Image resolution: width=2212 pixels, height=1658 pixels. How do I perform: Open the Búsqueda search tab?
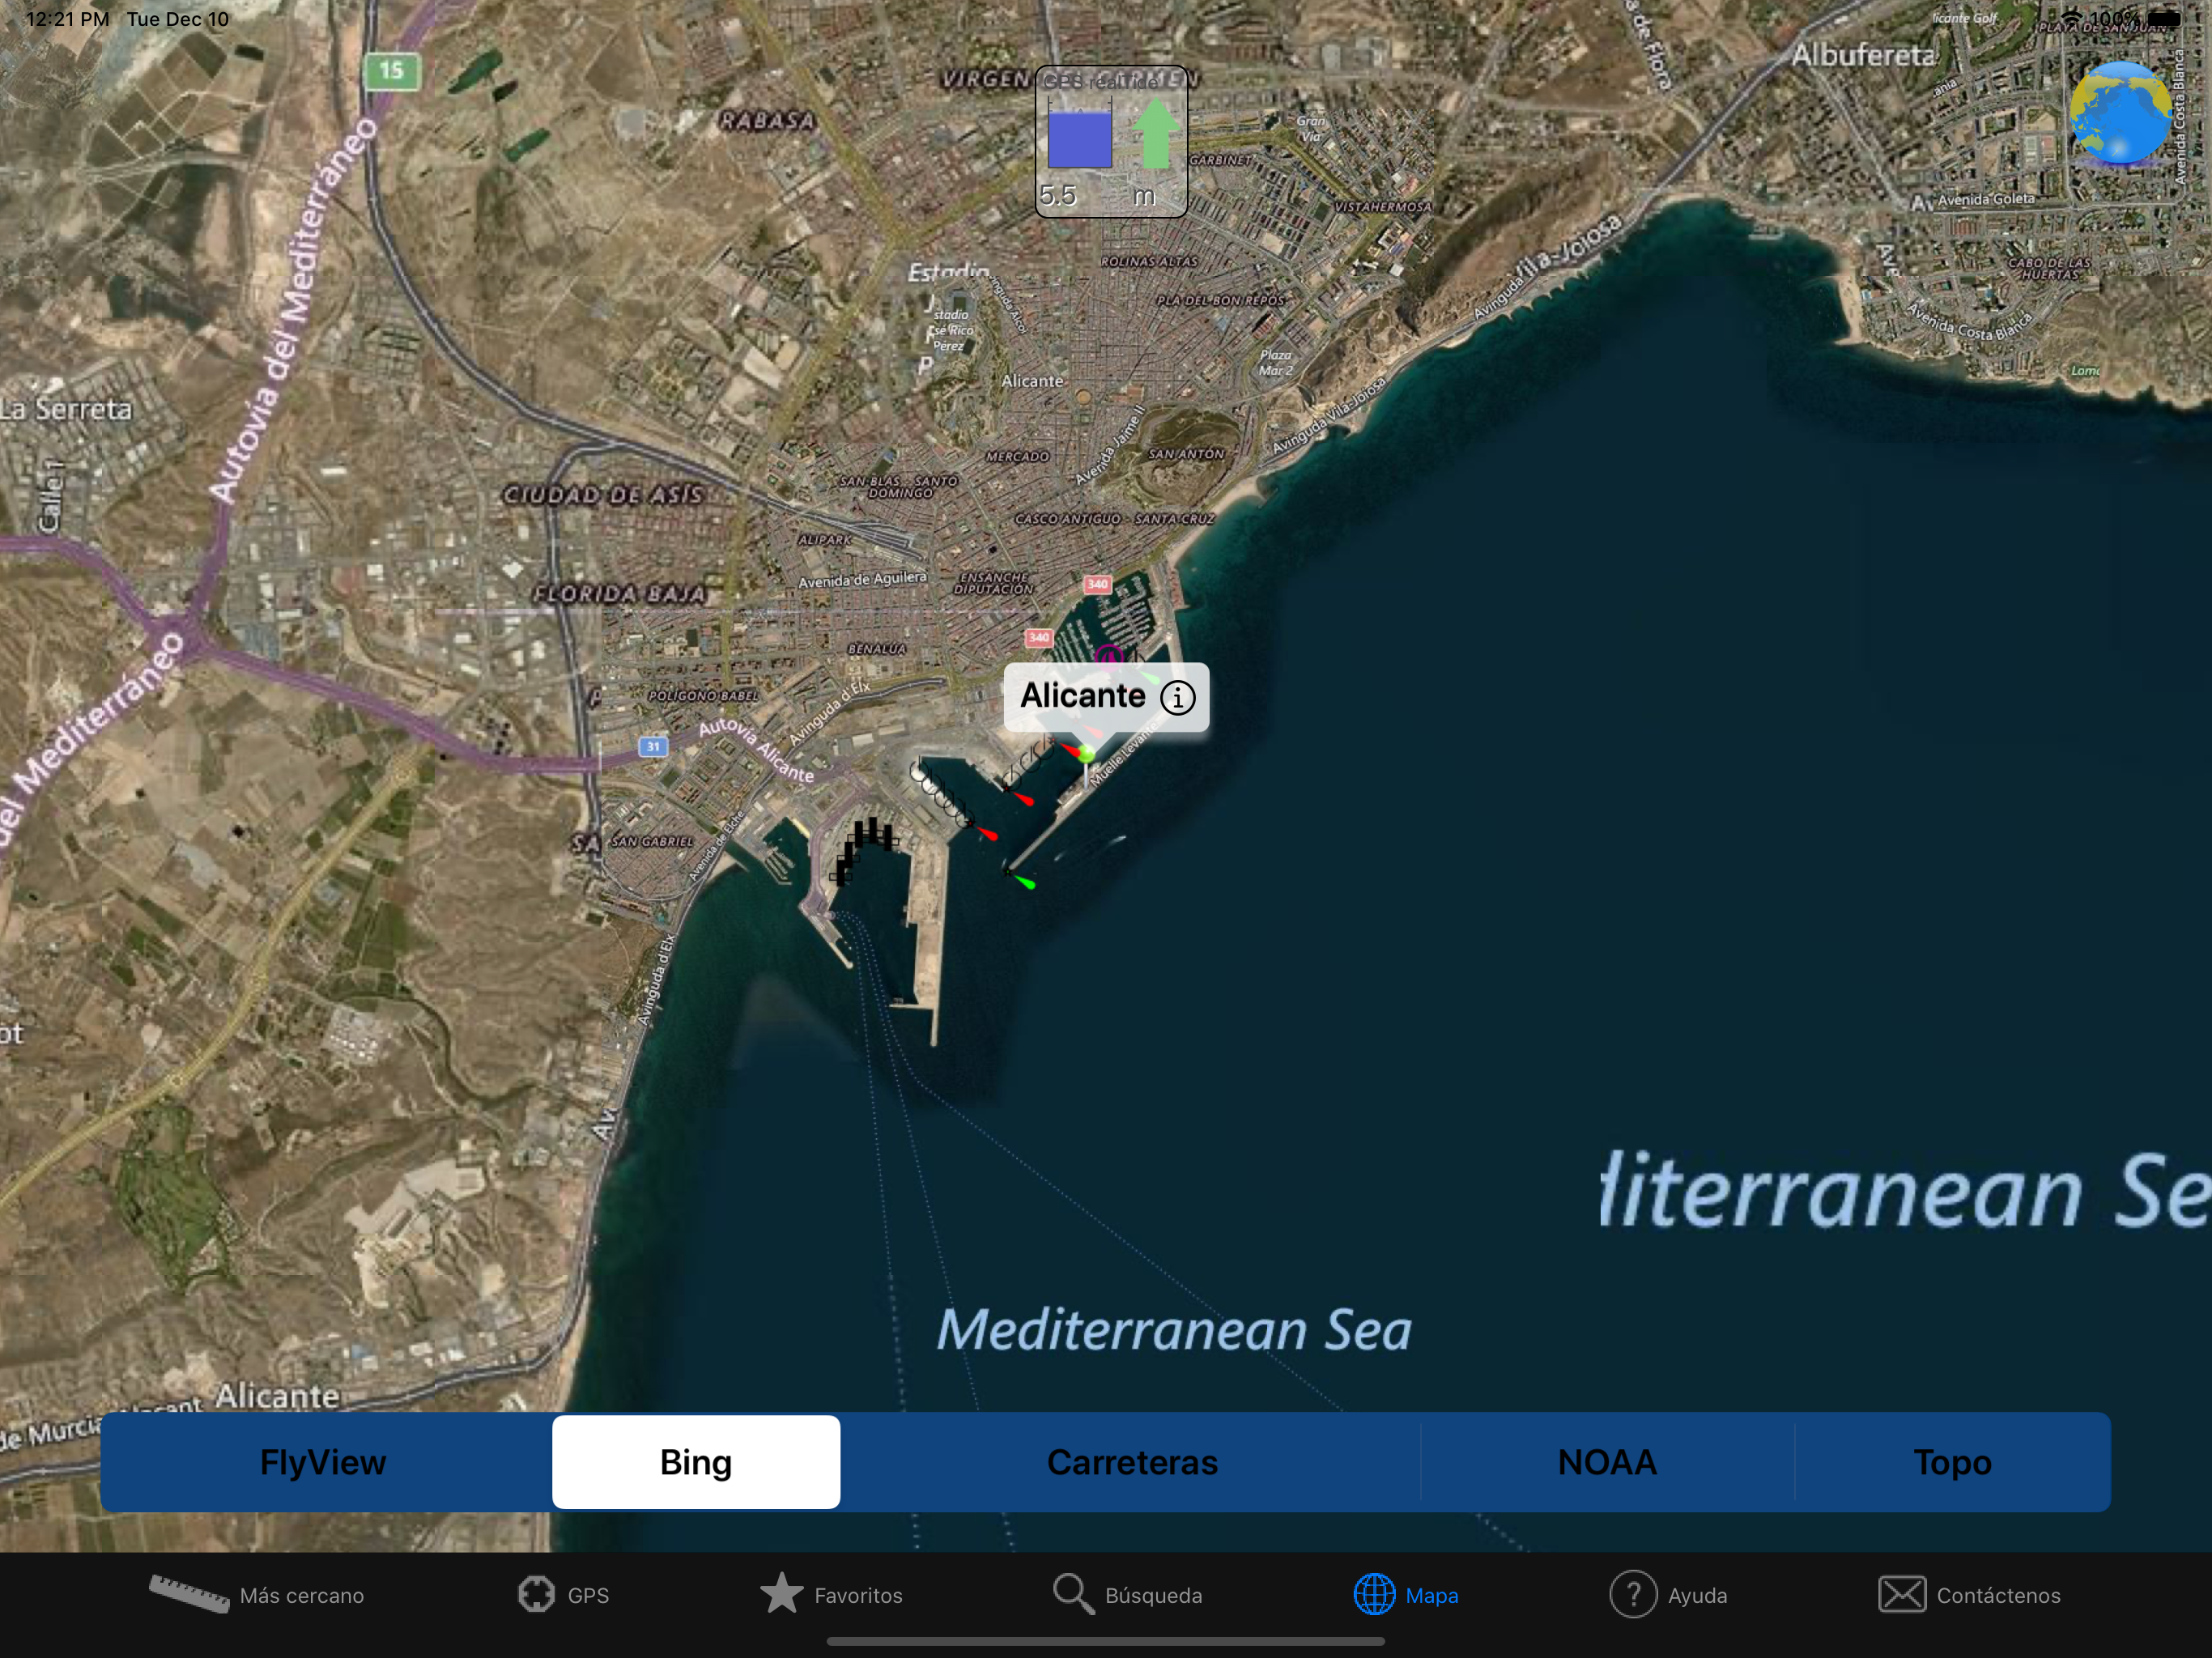(1127, 1595)
